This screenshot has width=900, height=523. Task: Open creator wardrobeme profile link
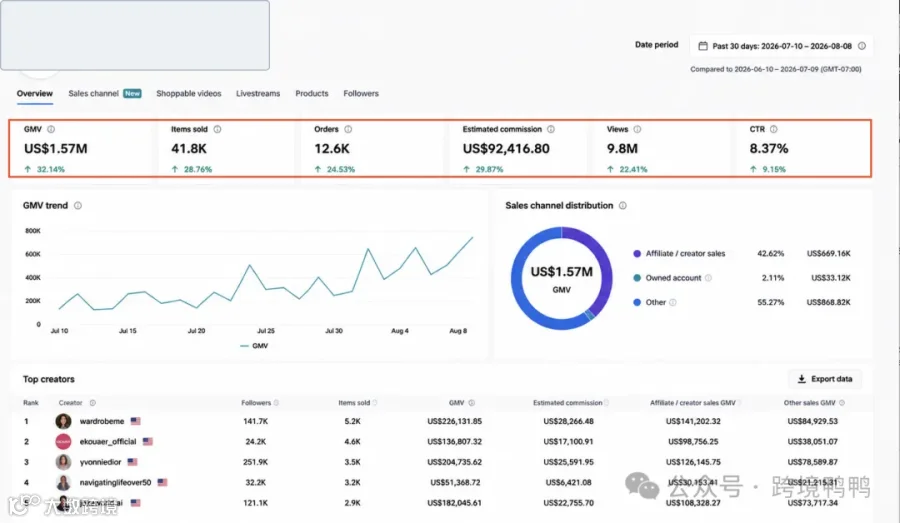pos(102,421)
